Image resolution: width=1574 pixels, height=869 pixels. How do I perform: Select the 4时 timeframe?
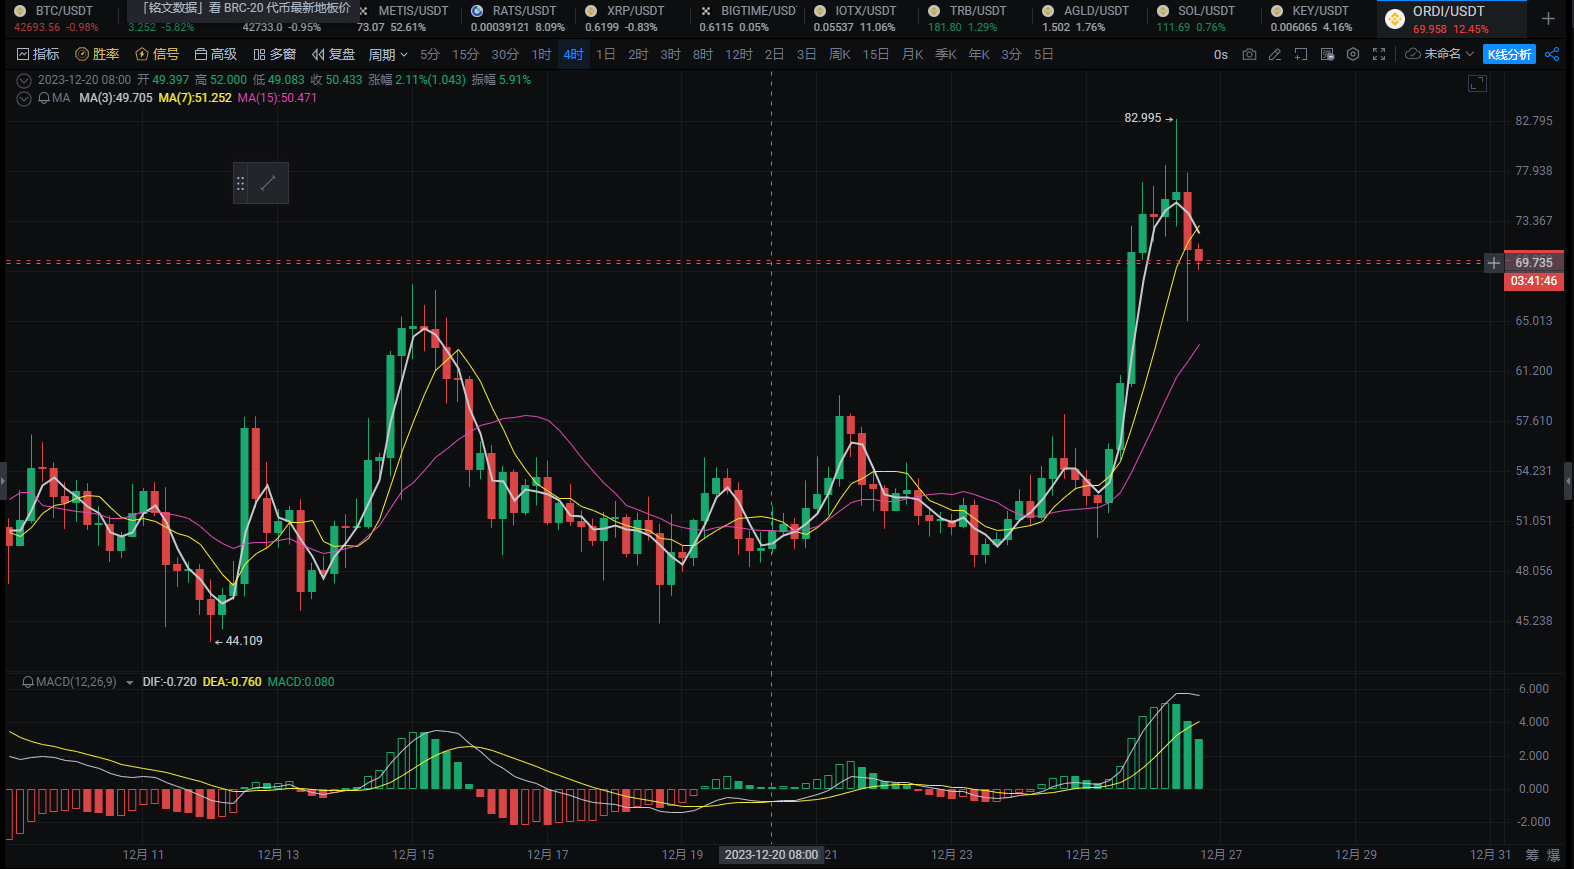click(x=573, y=54)
